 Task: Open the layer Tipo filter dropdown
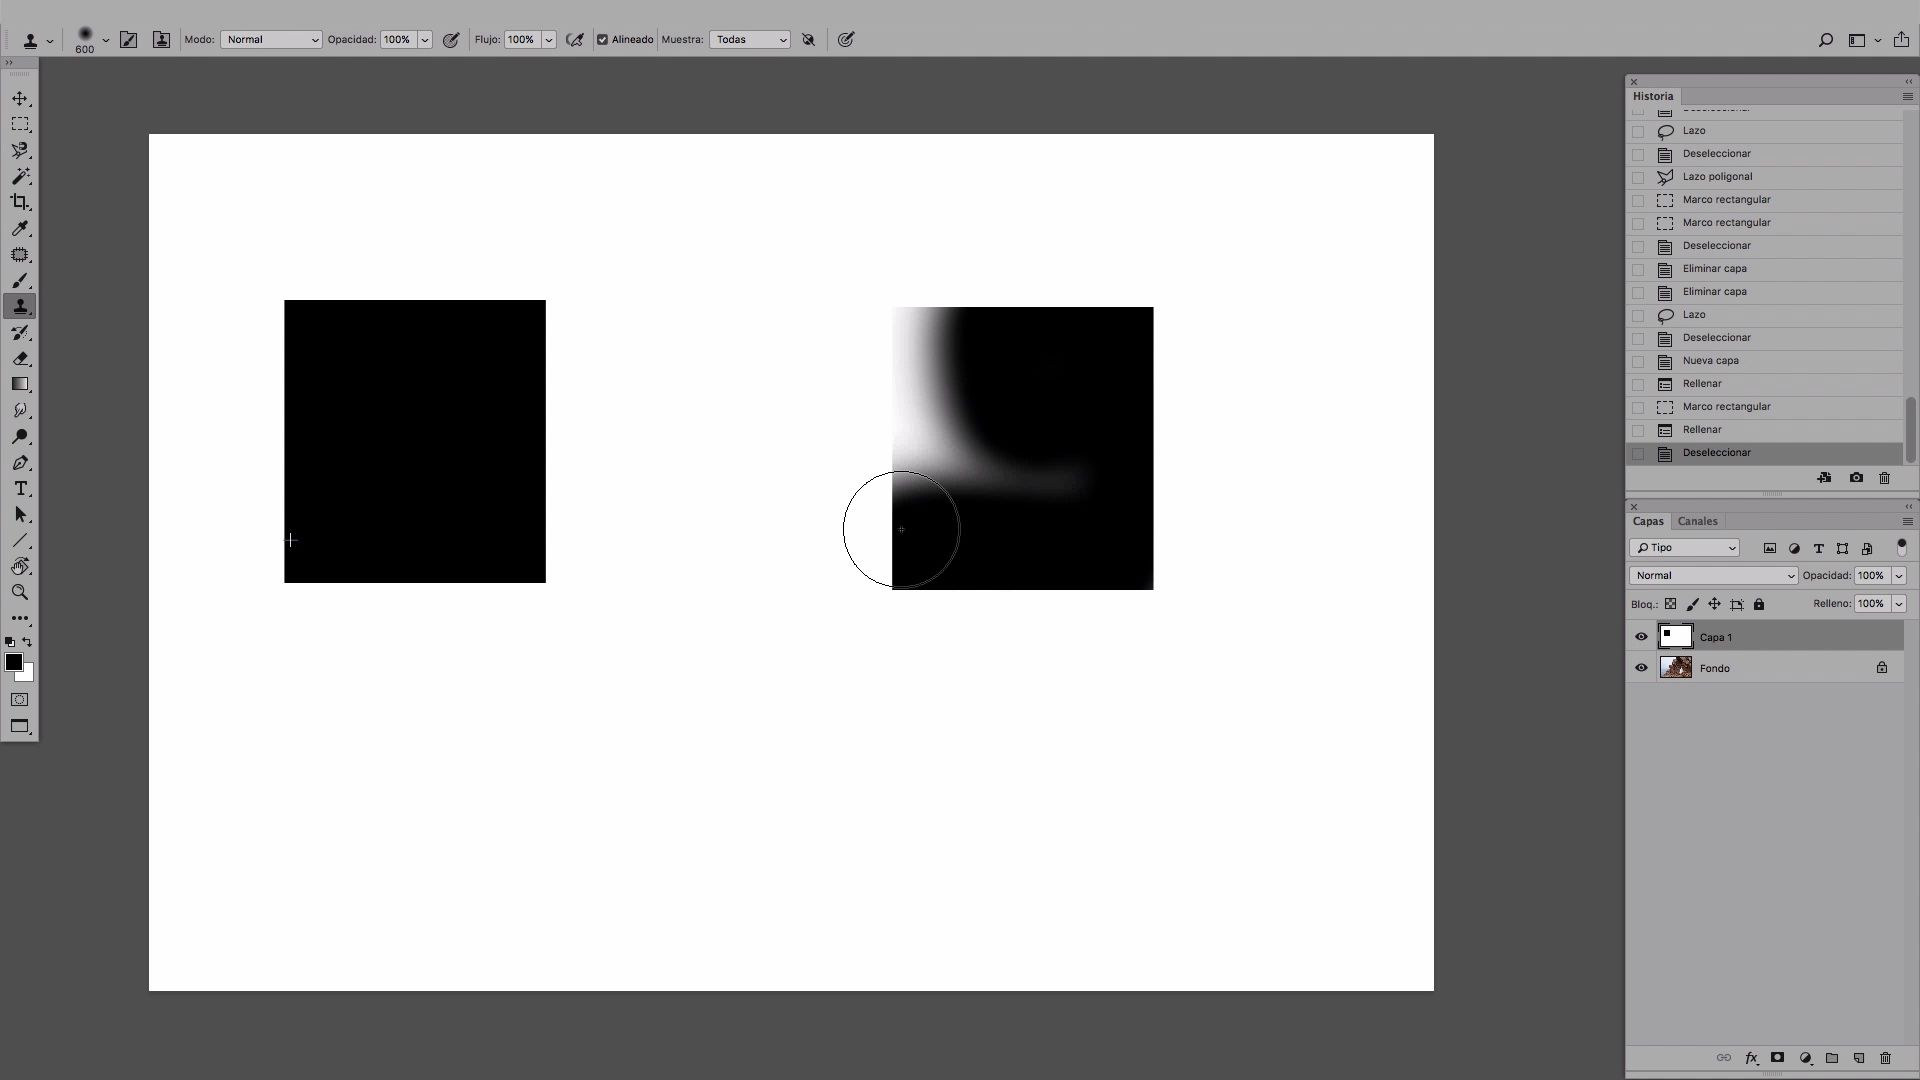click(x=1685, y=548)
